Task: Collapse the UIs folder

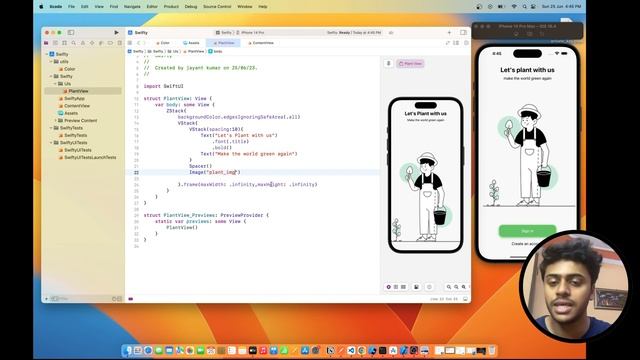Action: 55,84
